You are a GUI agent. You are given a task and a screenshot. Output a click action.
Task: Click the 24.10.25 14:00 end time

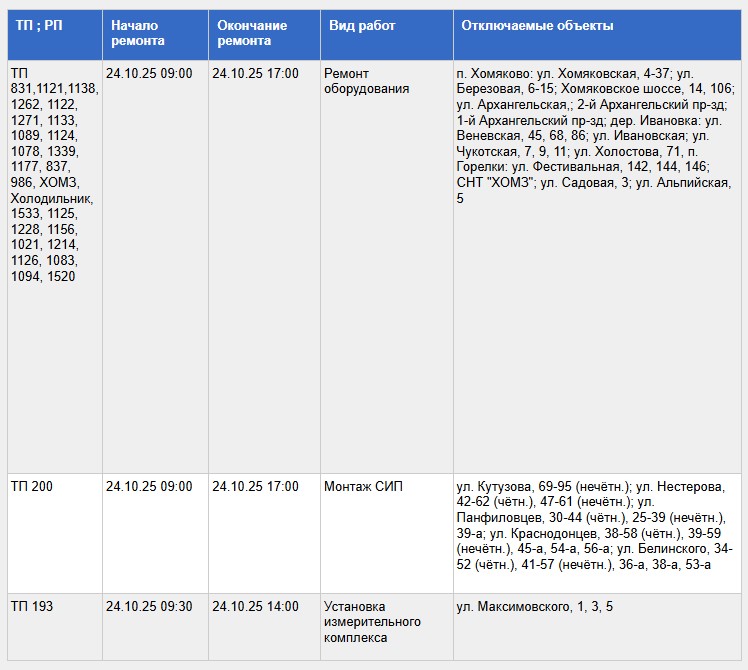[x=255, y=607]
